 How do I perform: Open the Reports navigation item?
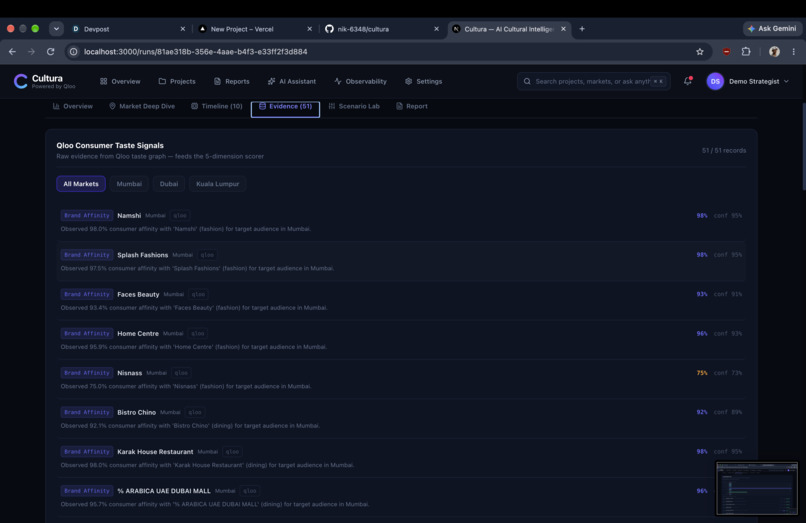click(x=231, y=81)
